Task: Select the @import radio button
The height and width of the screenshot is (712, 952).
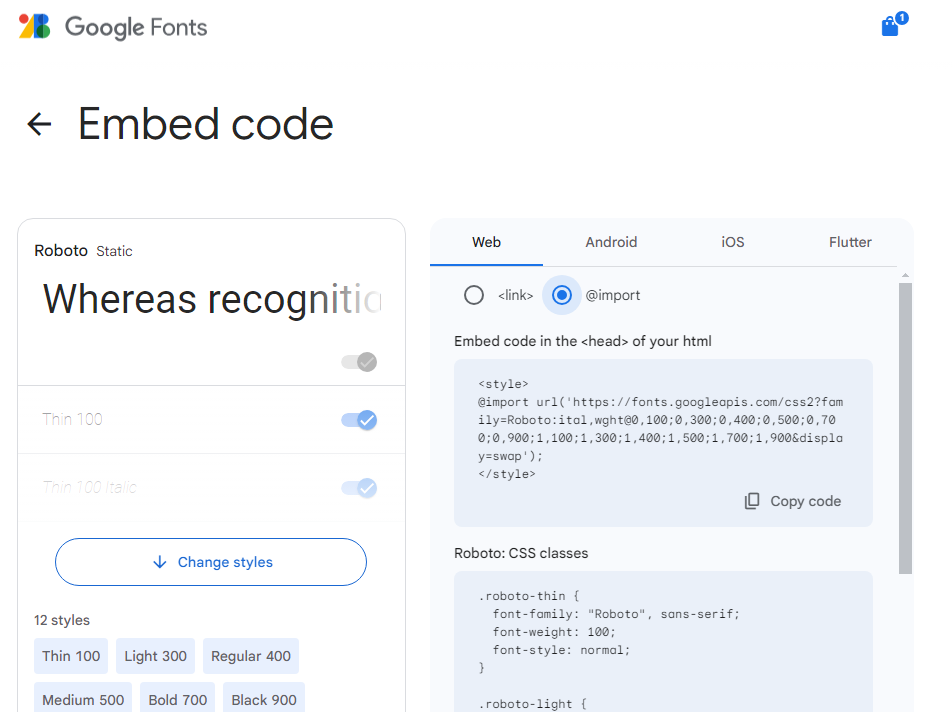Action: (561, 294)
